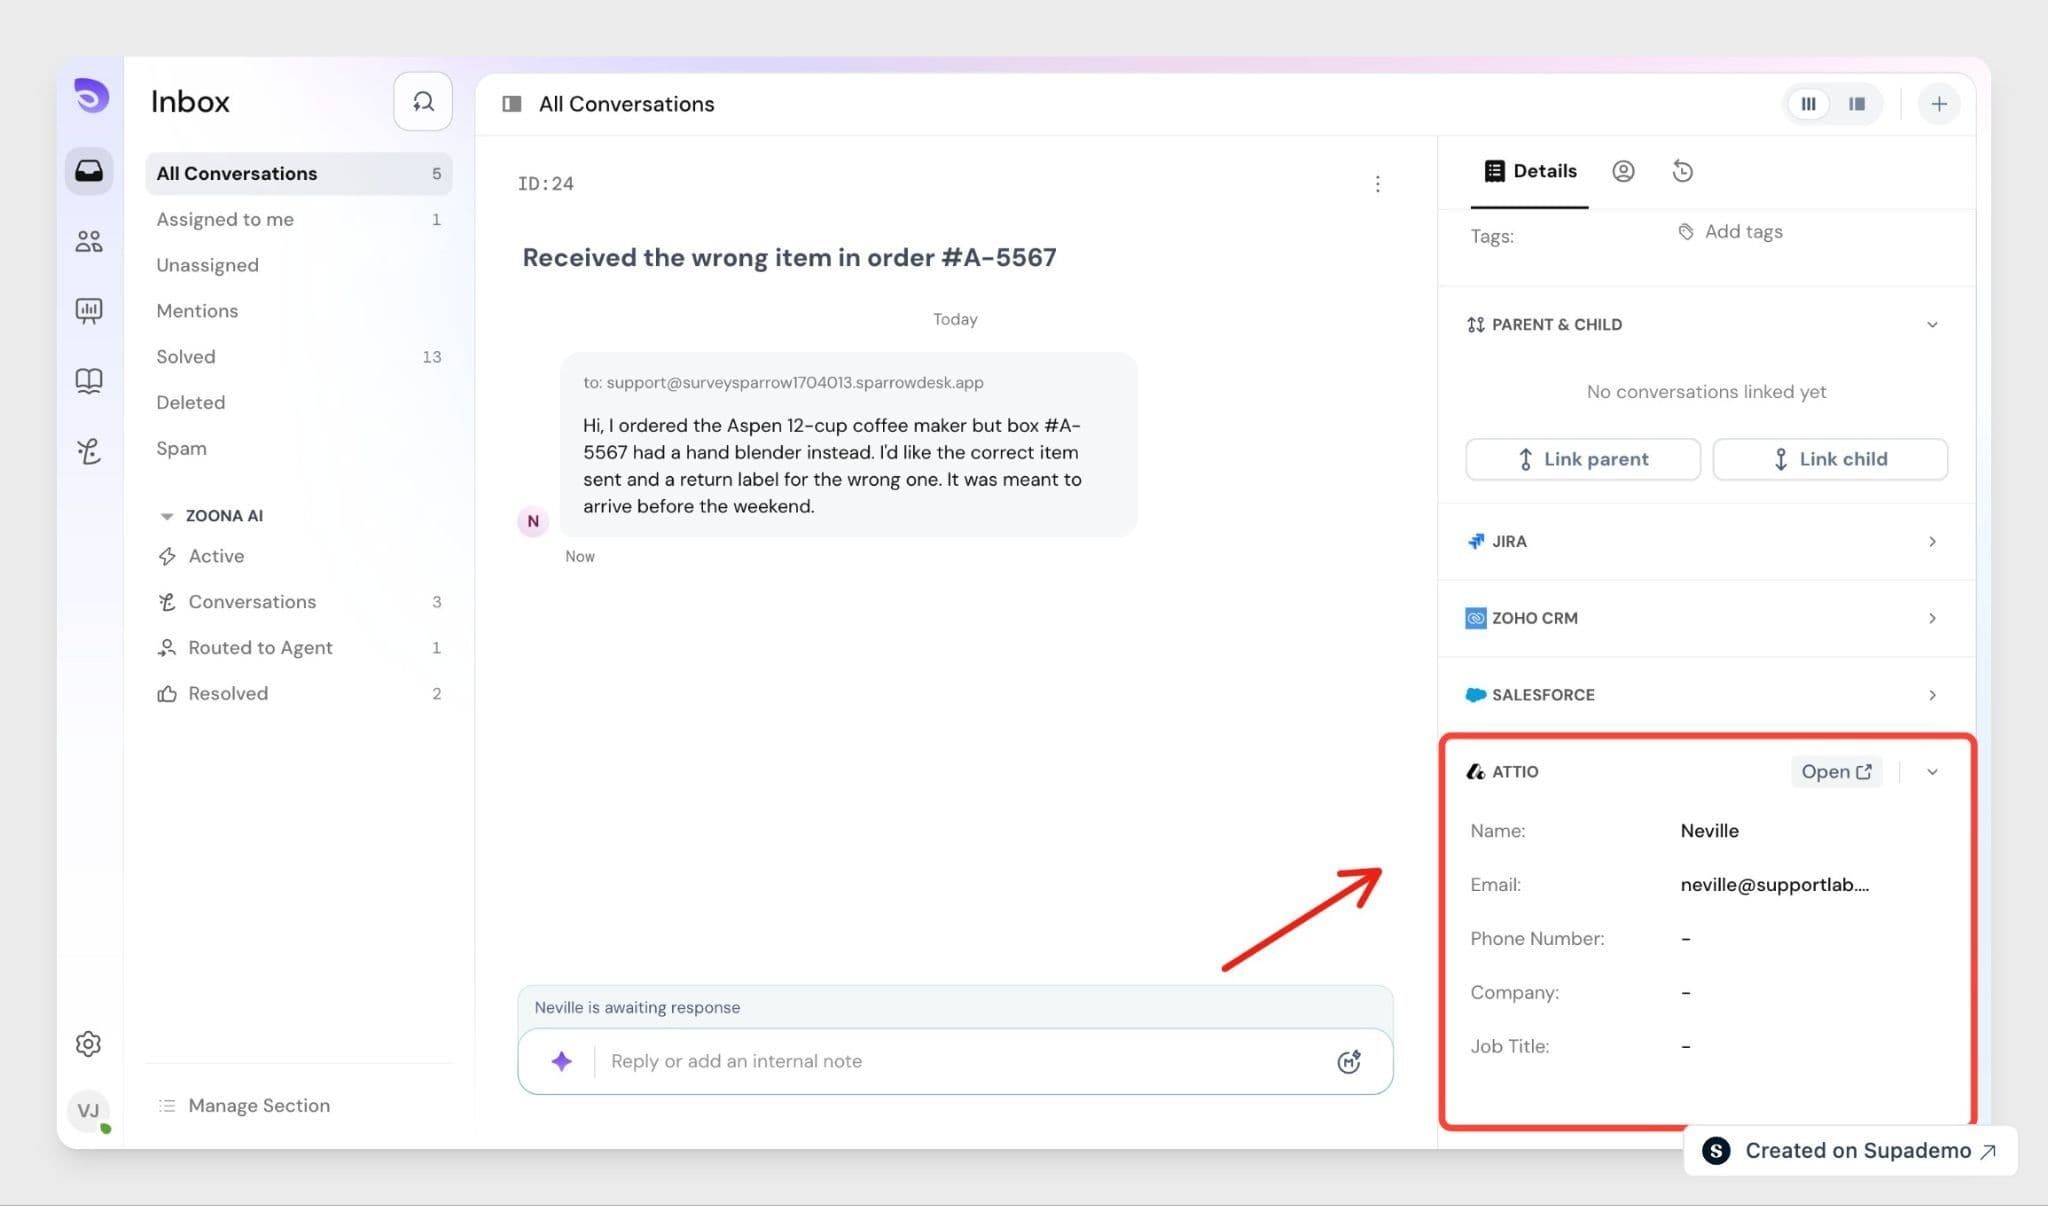This screenshot has height=1206, width=2048.
Task: Click the N sender avatar
Action: [533, 521]
